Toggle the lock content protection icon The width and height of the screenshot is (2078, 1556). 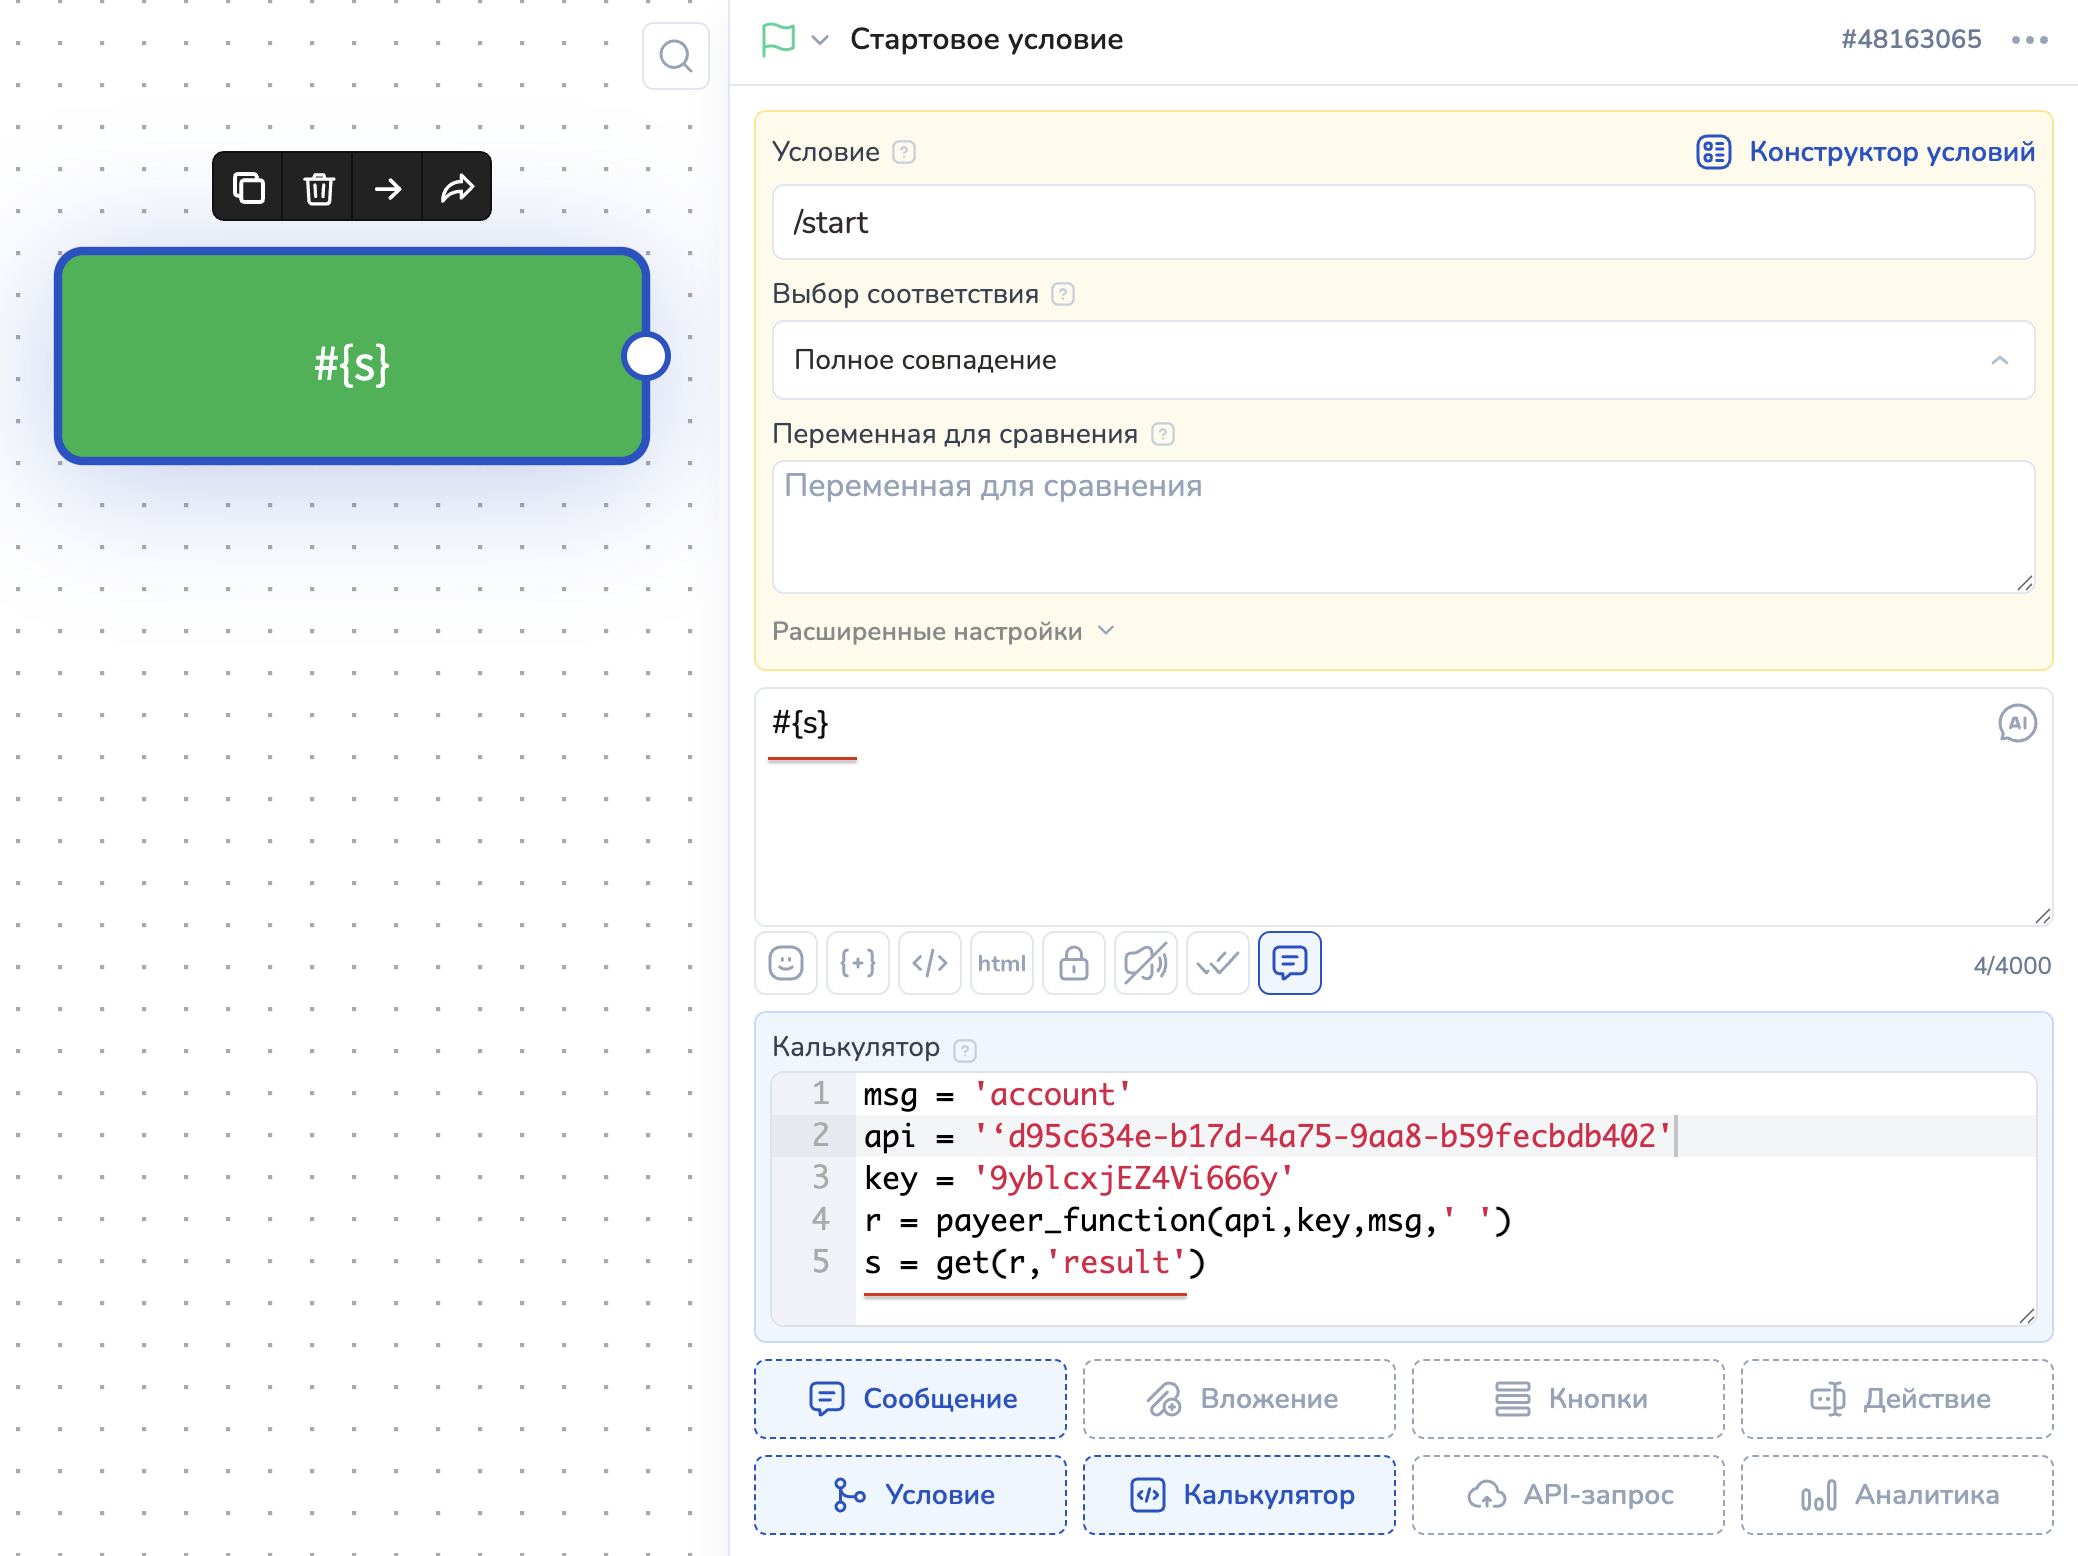coord(1073,963)
